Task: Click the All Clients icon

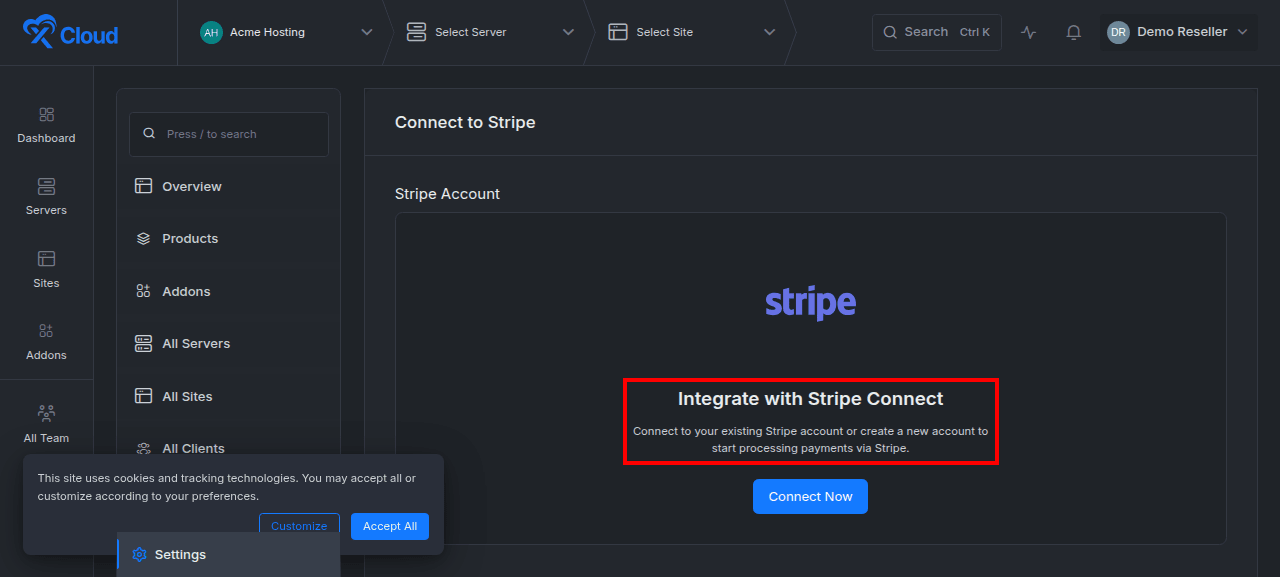Action: click(143, 448)
